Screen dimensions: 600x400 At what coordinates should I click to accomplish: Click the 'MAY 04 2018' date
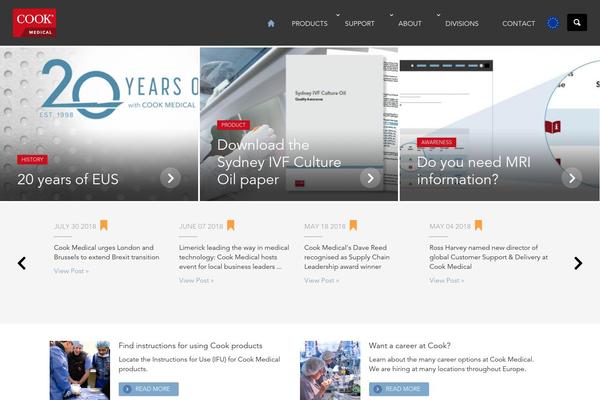coord(450,227)
